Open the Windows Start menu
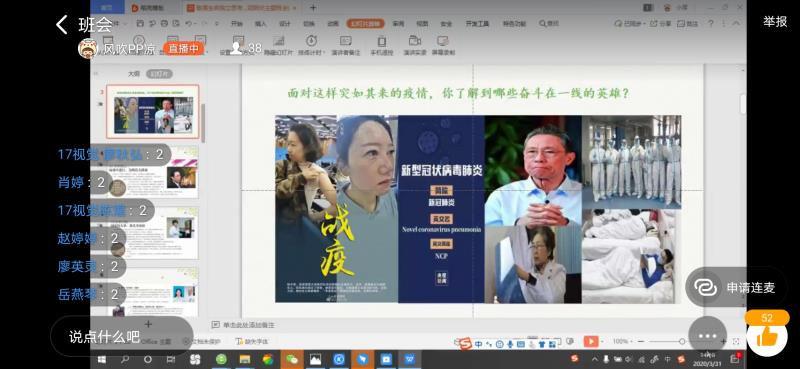Viewport: 800px width, 369px height. (102, 359)
